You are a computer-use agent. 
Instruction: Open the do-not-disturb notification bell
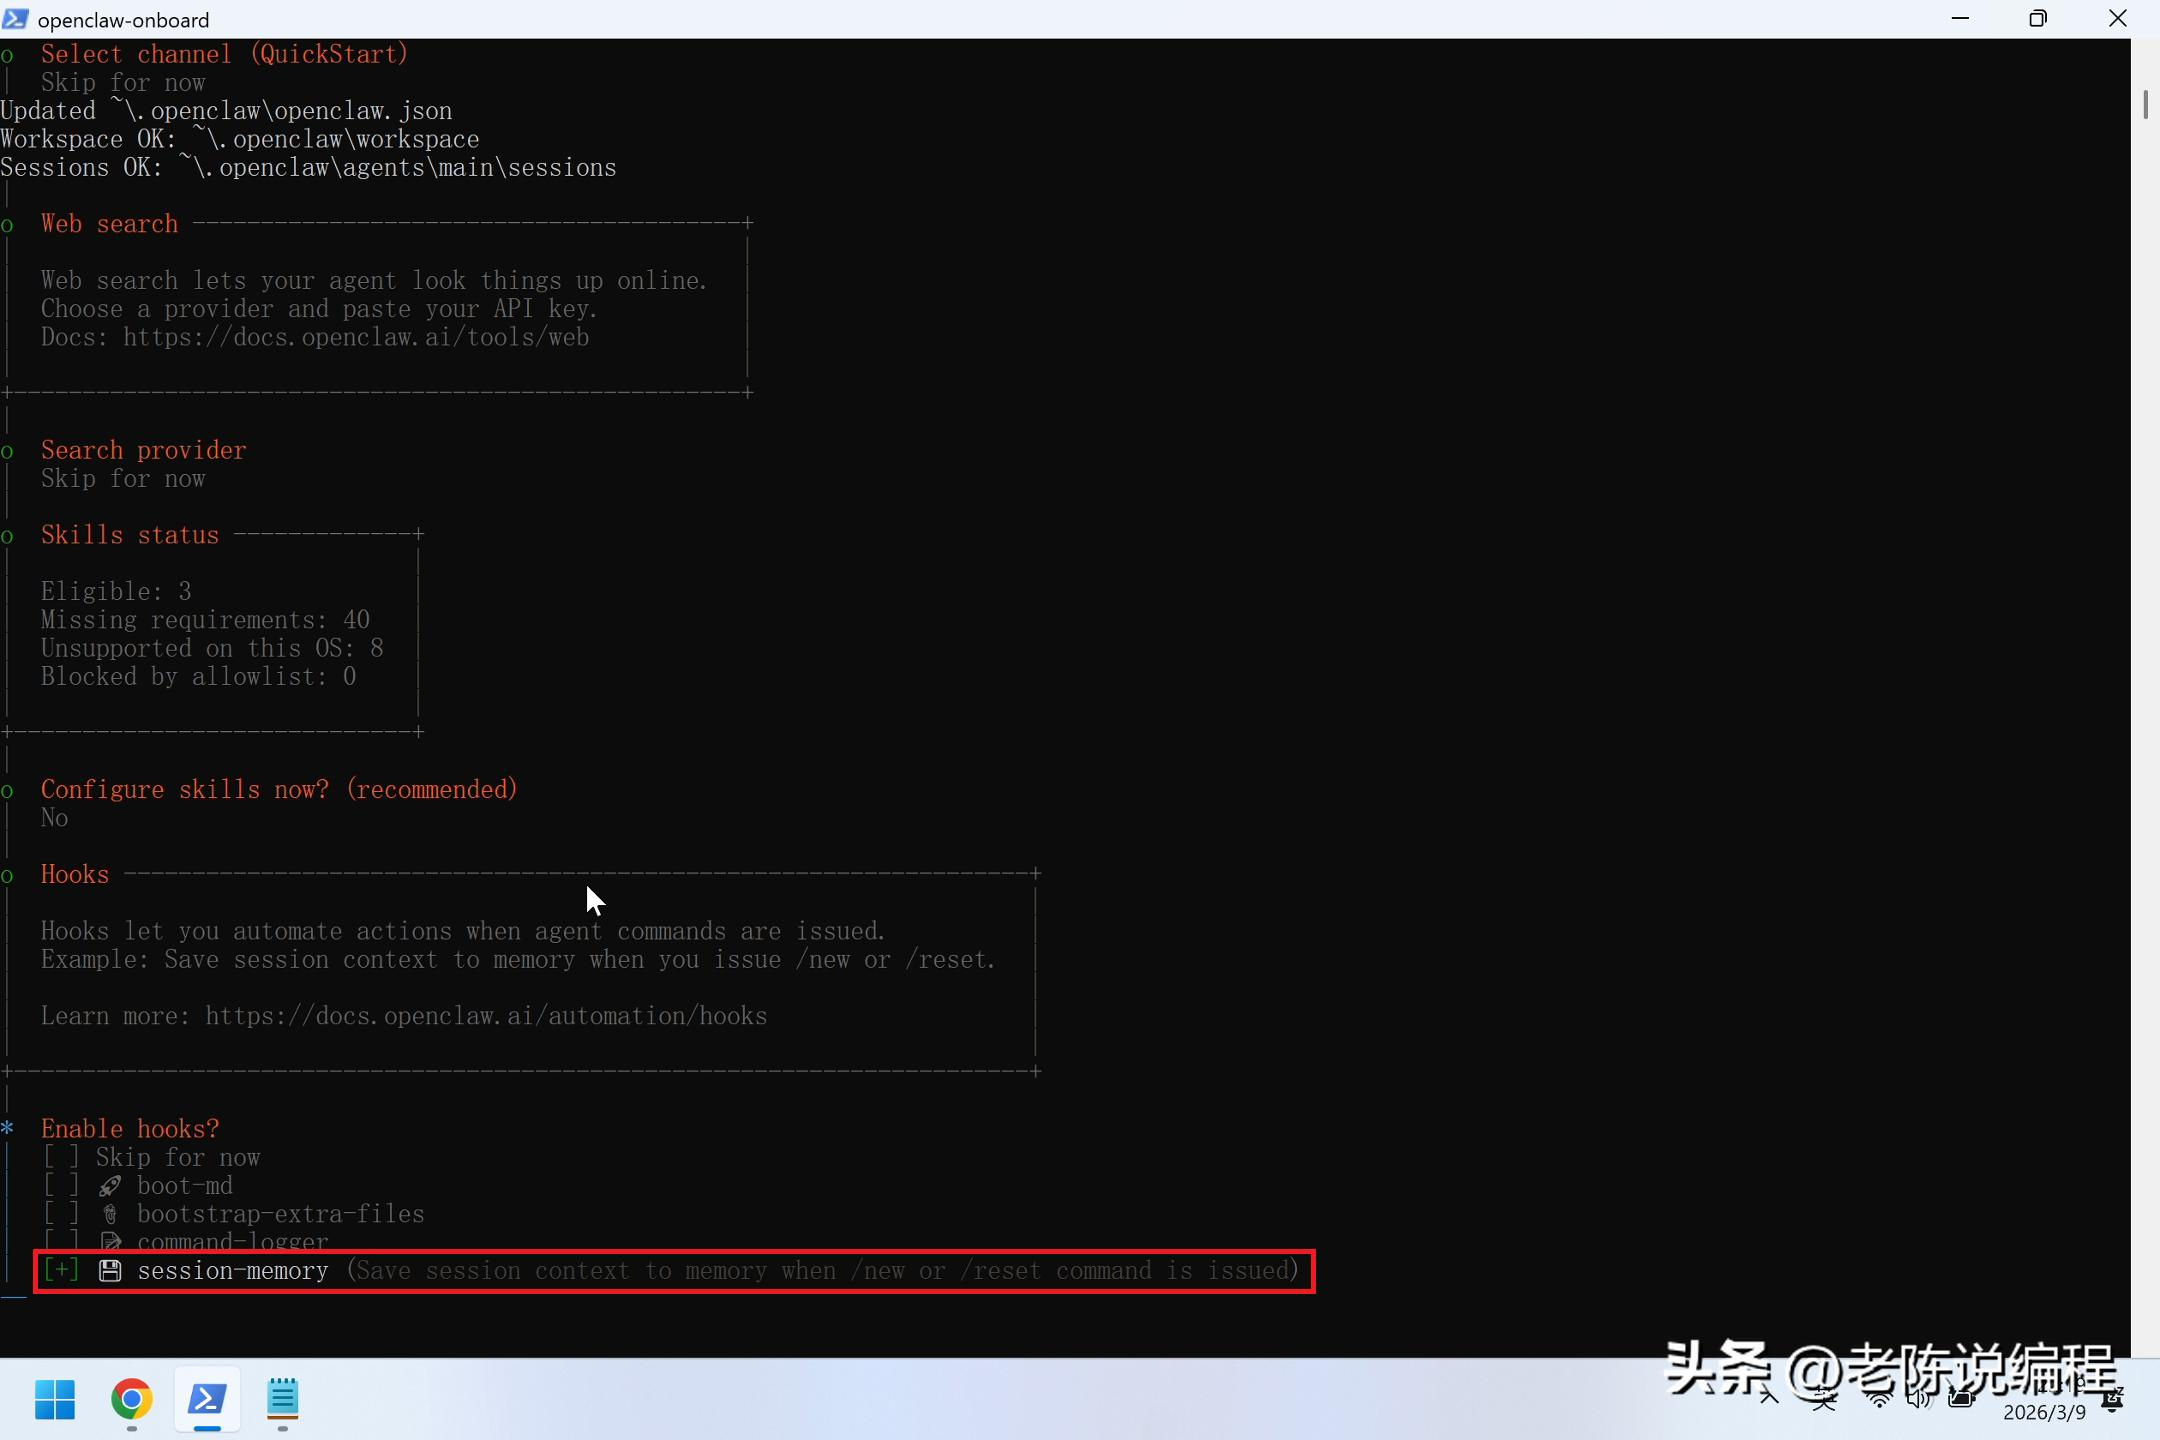pos(2113,1400)
